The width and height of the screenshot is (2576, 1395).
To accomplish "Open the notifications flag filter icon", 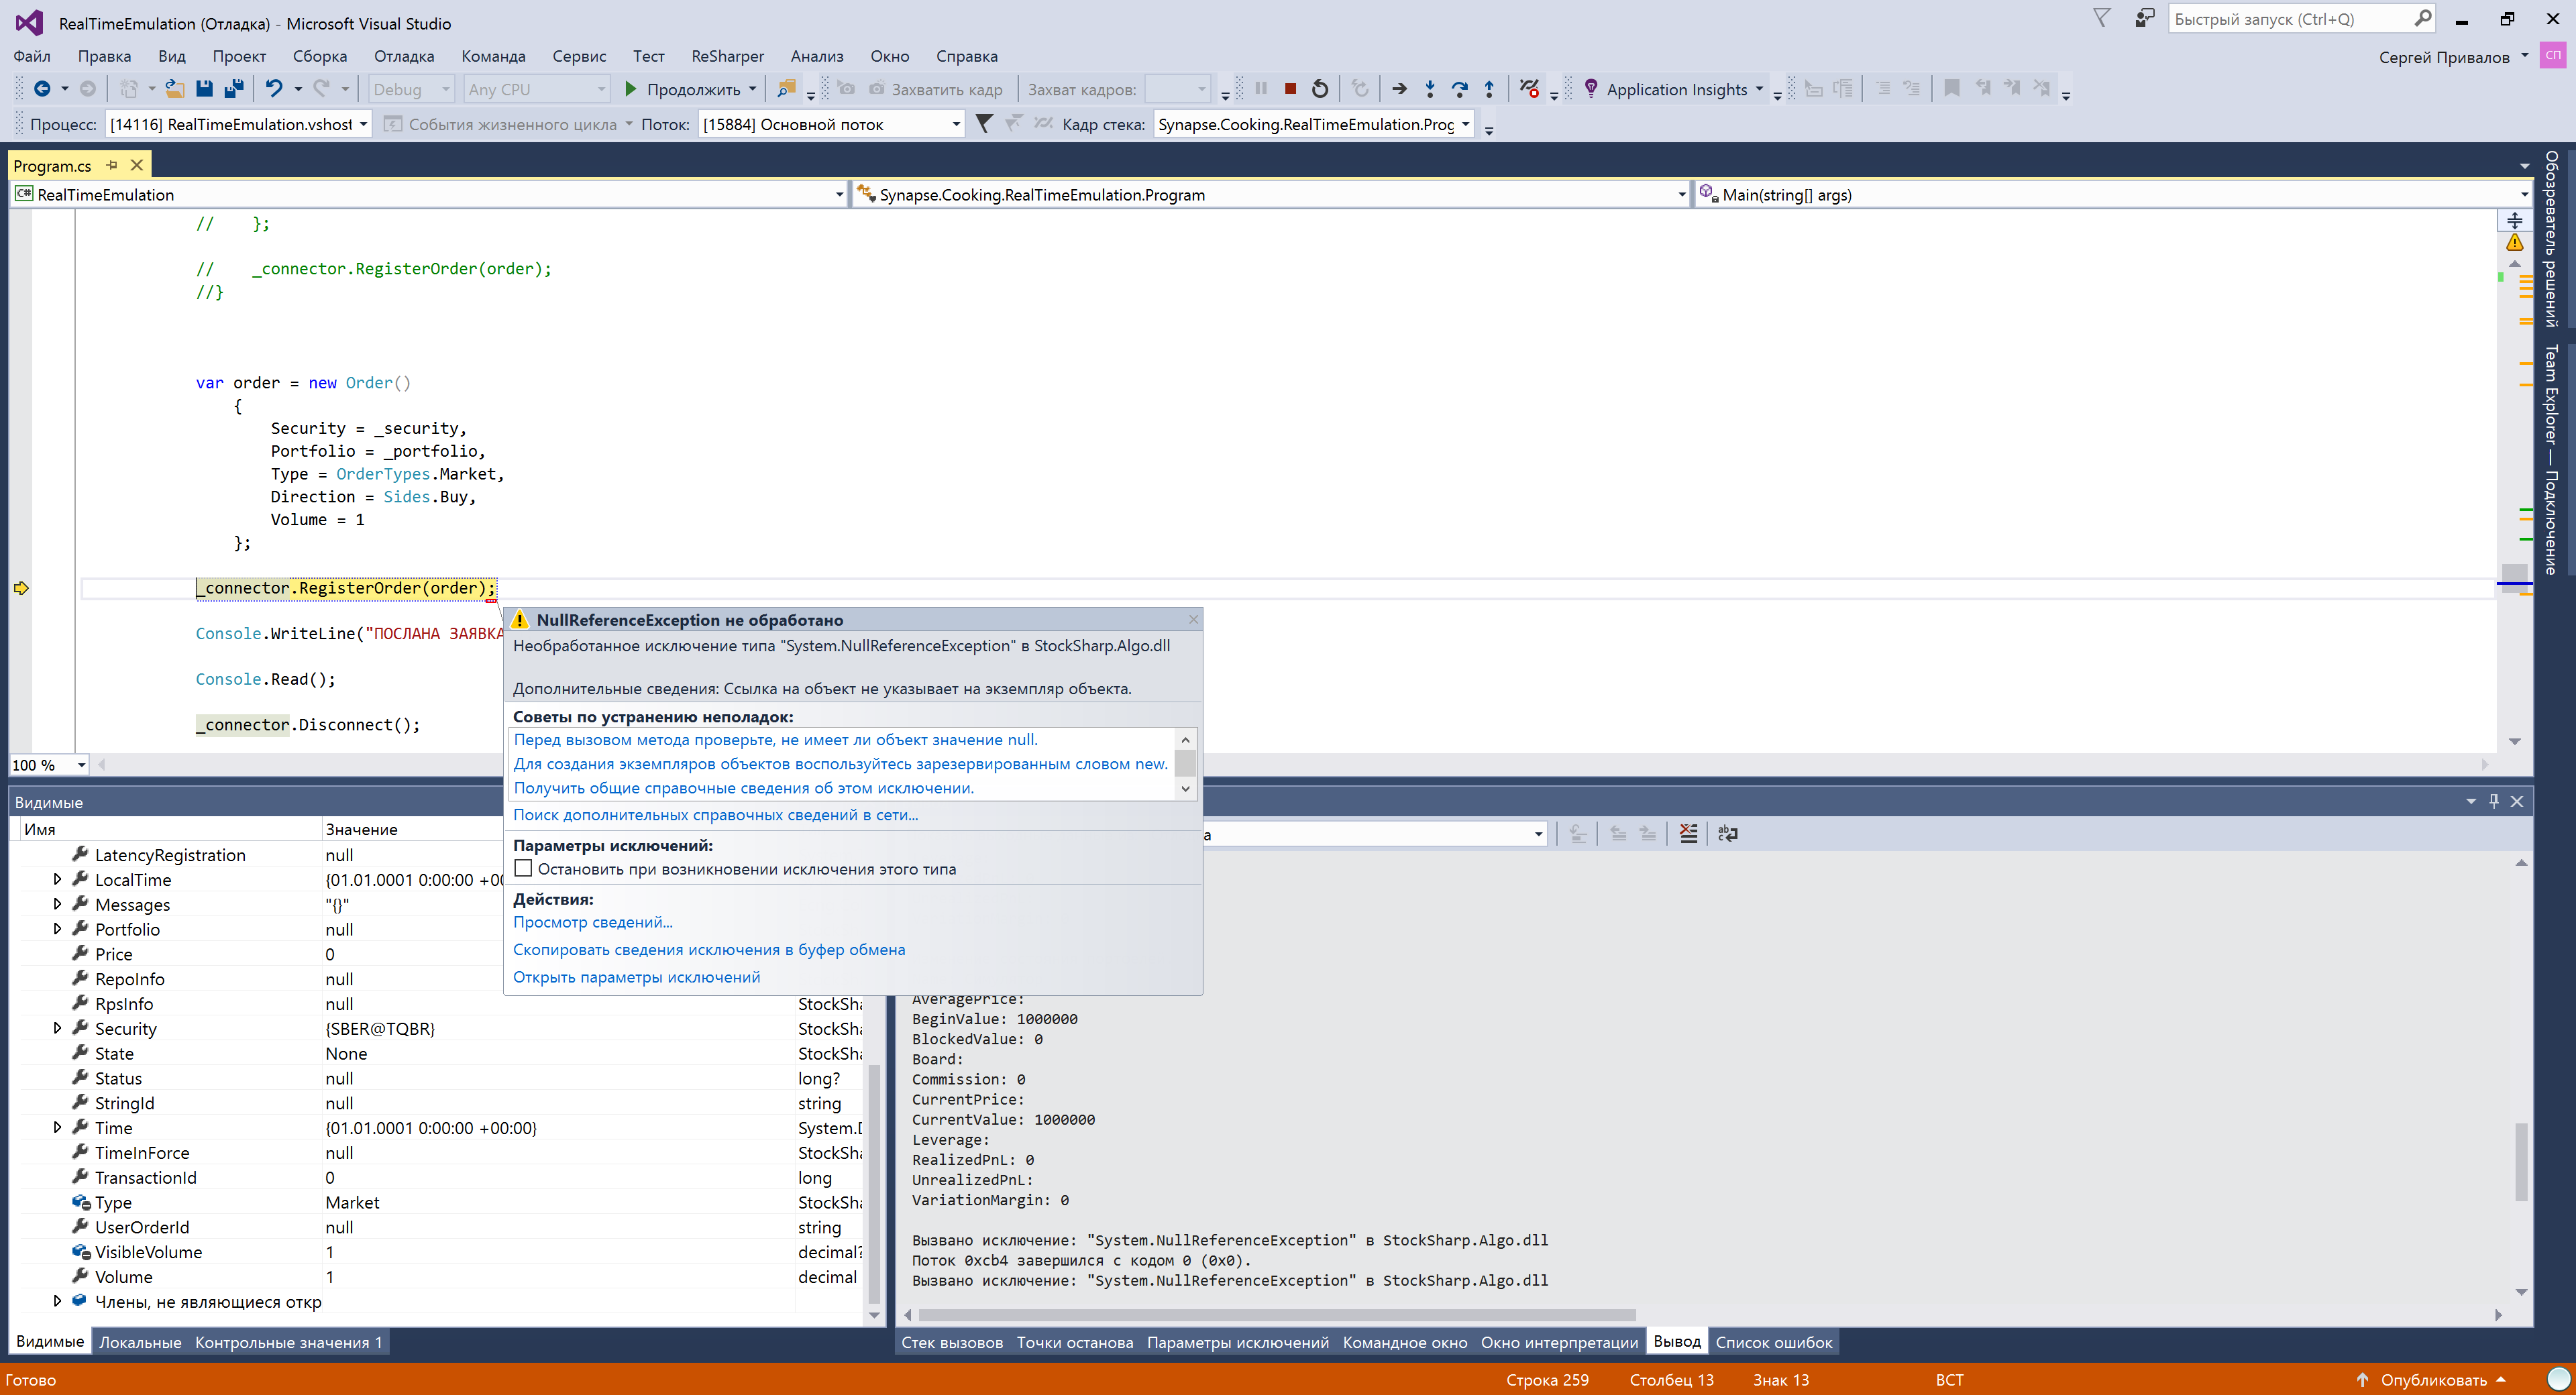I will [x=2102, y=18].
